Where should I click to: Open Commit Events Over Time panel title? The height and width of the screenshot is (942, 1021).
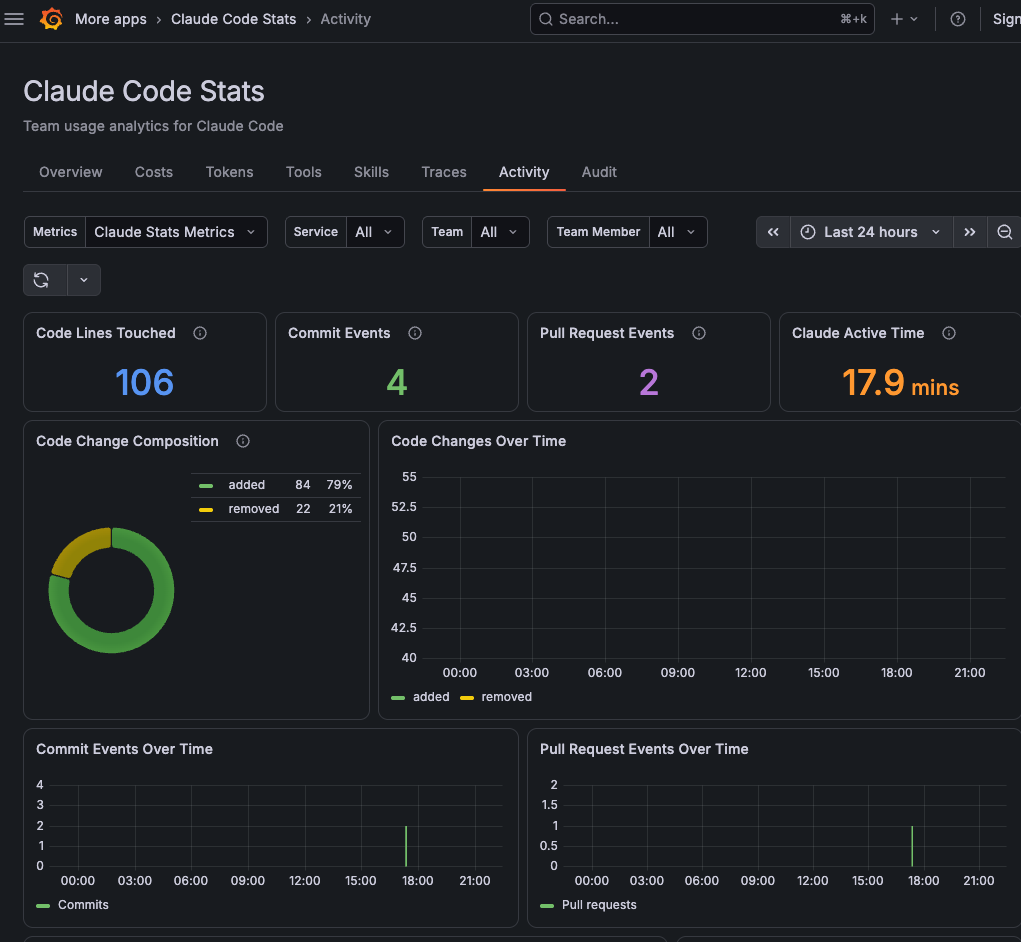(x=124, y=749)
